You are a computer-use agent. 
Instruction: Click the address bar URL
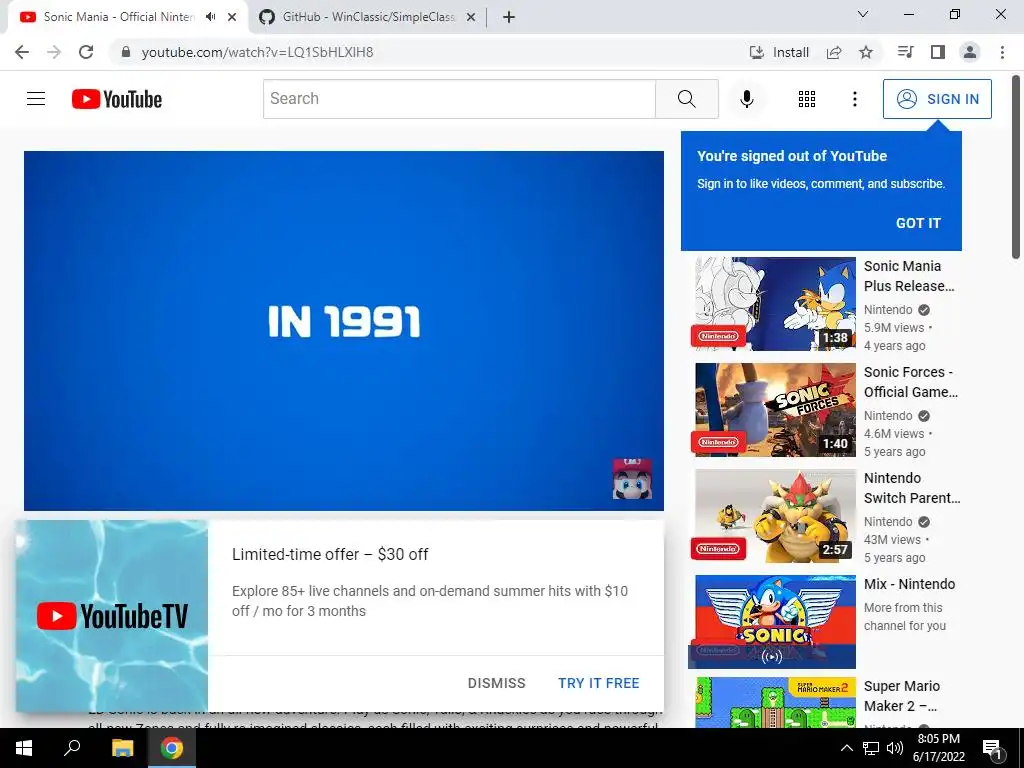coord(257,52)
